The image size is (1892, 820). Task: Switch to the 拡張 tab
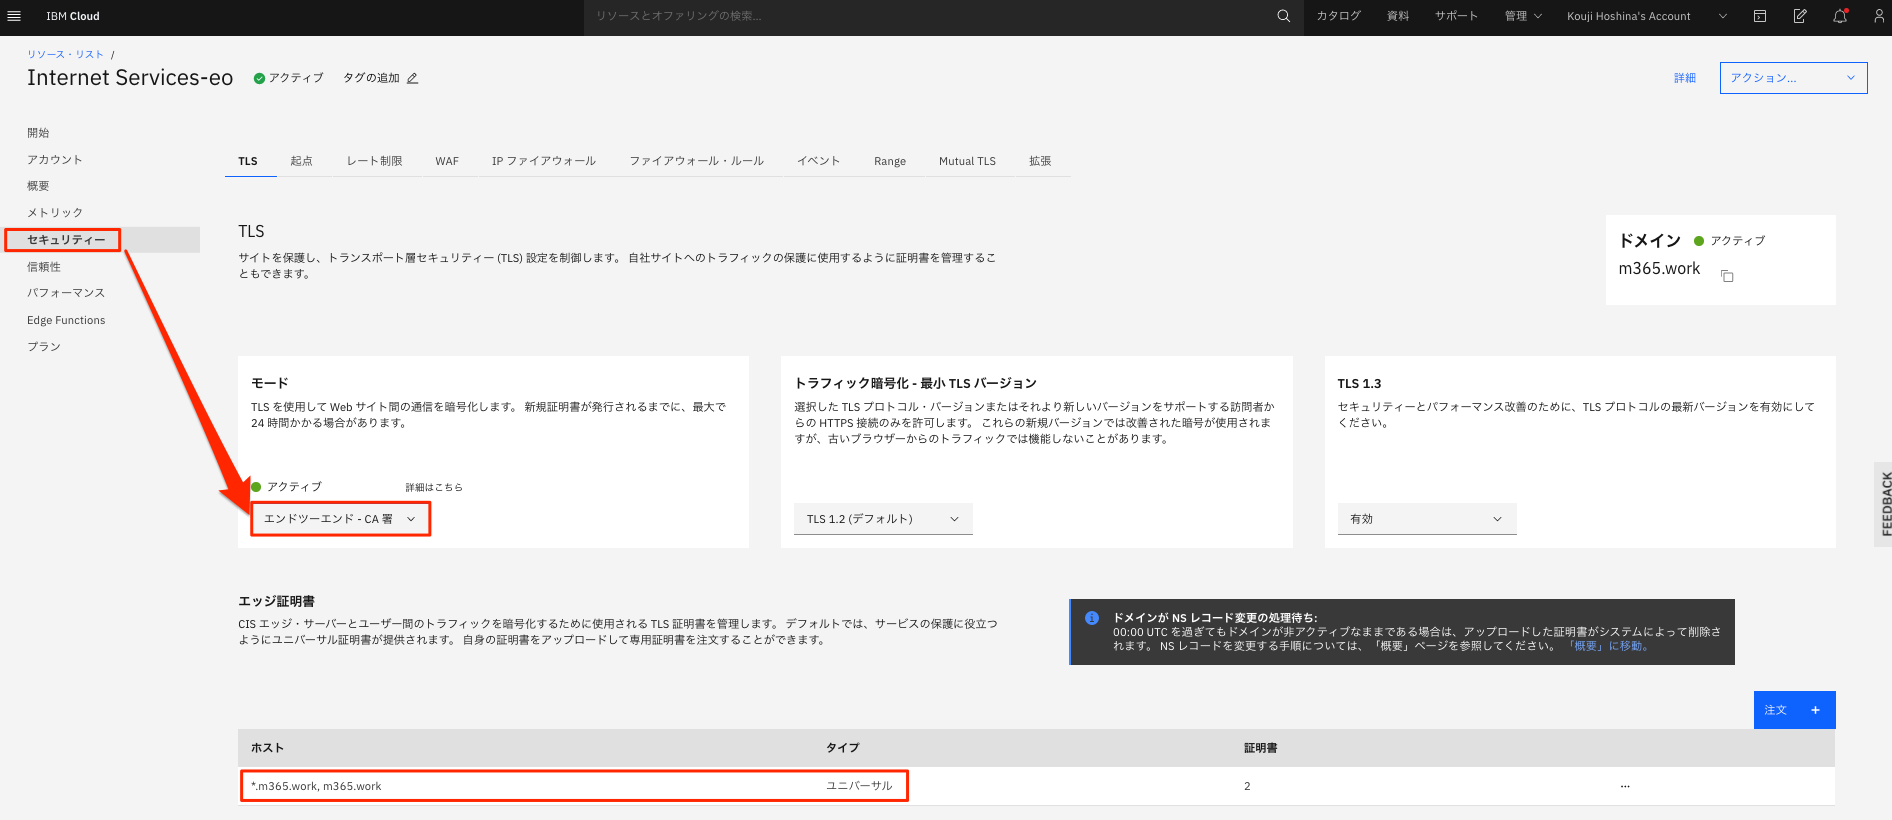(1040, 161)
